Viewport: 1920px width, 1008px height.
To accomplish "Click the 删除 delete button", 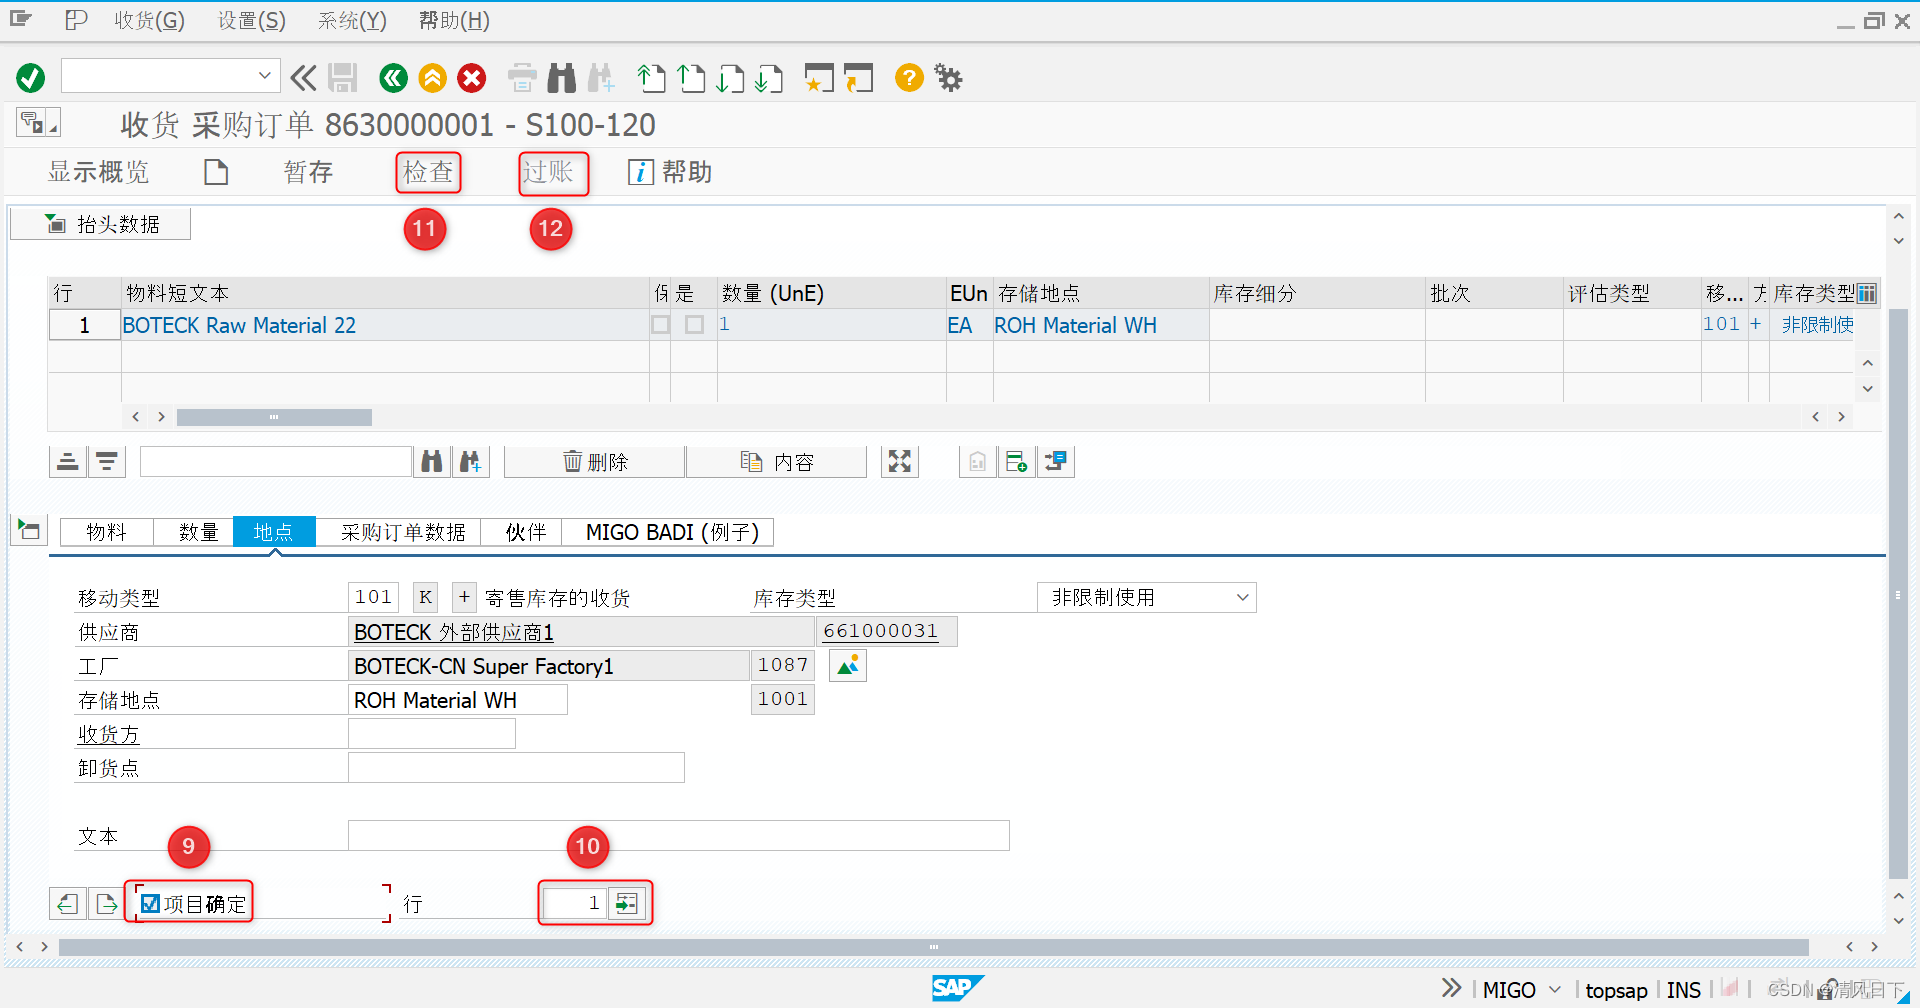I will click(x=595, y=461).
